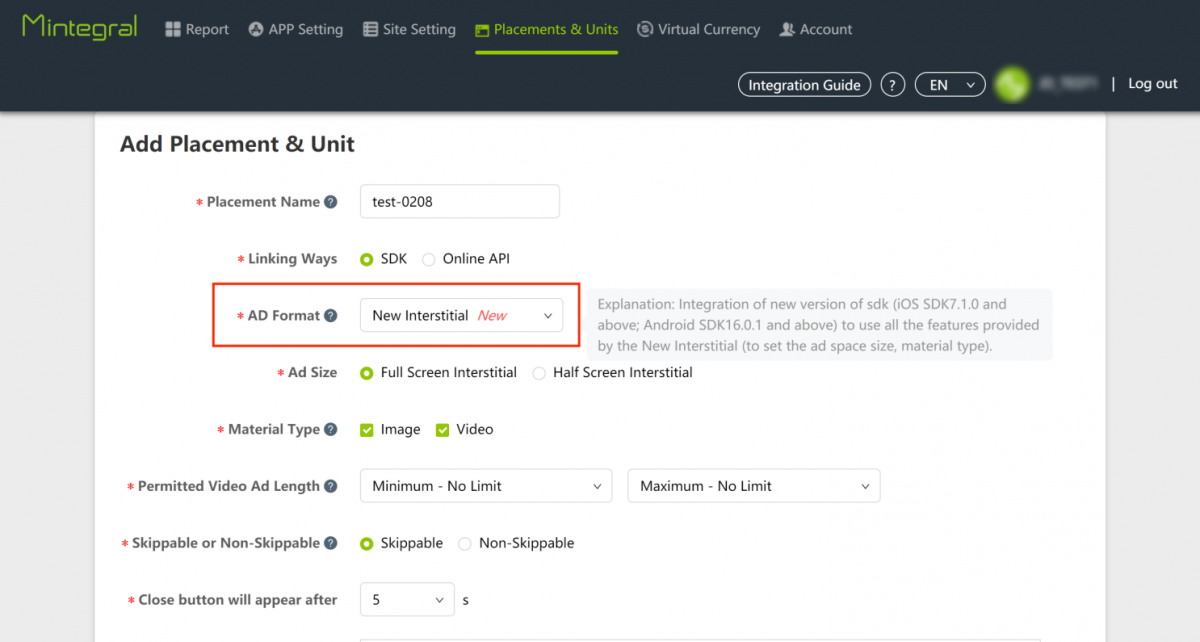This screenshot has width=1200, height=642.
Task: Open help tooltip beside Placement Name
Action: pyautogui.click(x=331, y=201)
